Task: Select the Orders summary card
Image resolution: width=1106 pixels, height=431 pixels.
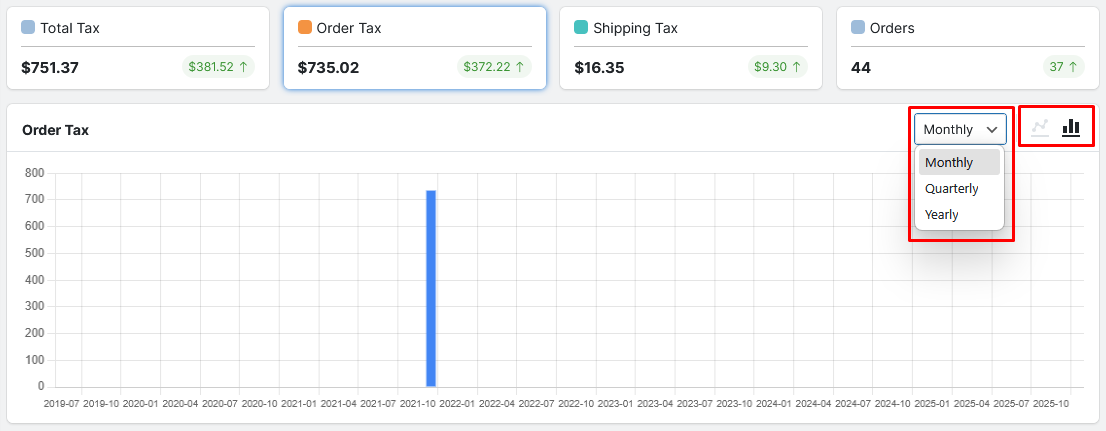Action: coord(967,48)
